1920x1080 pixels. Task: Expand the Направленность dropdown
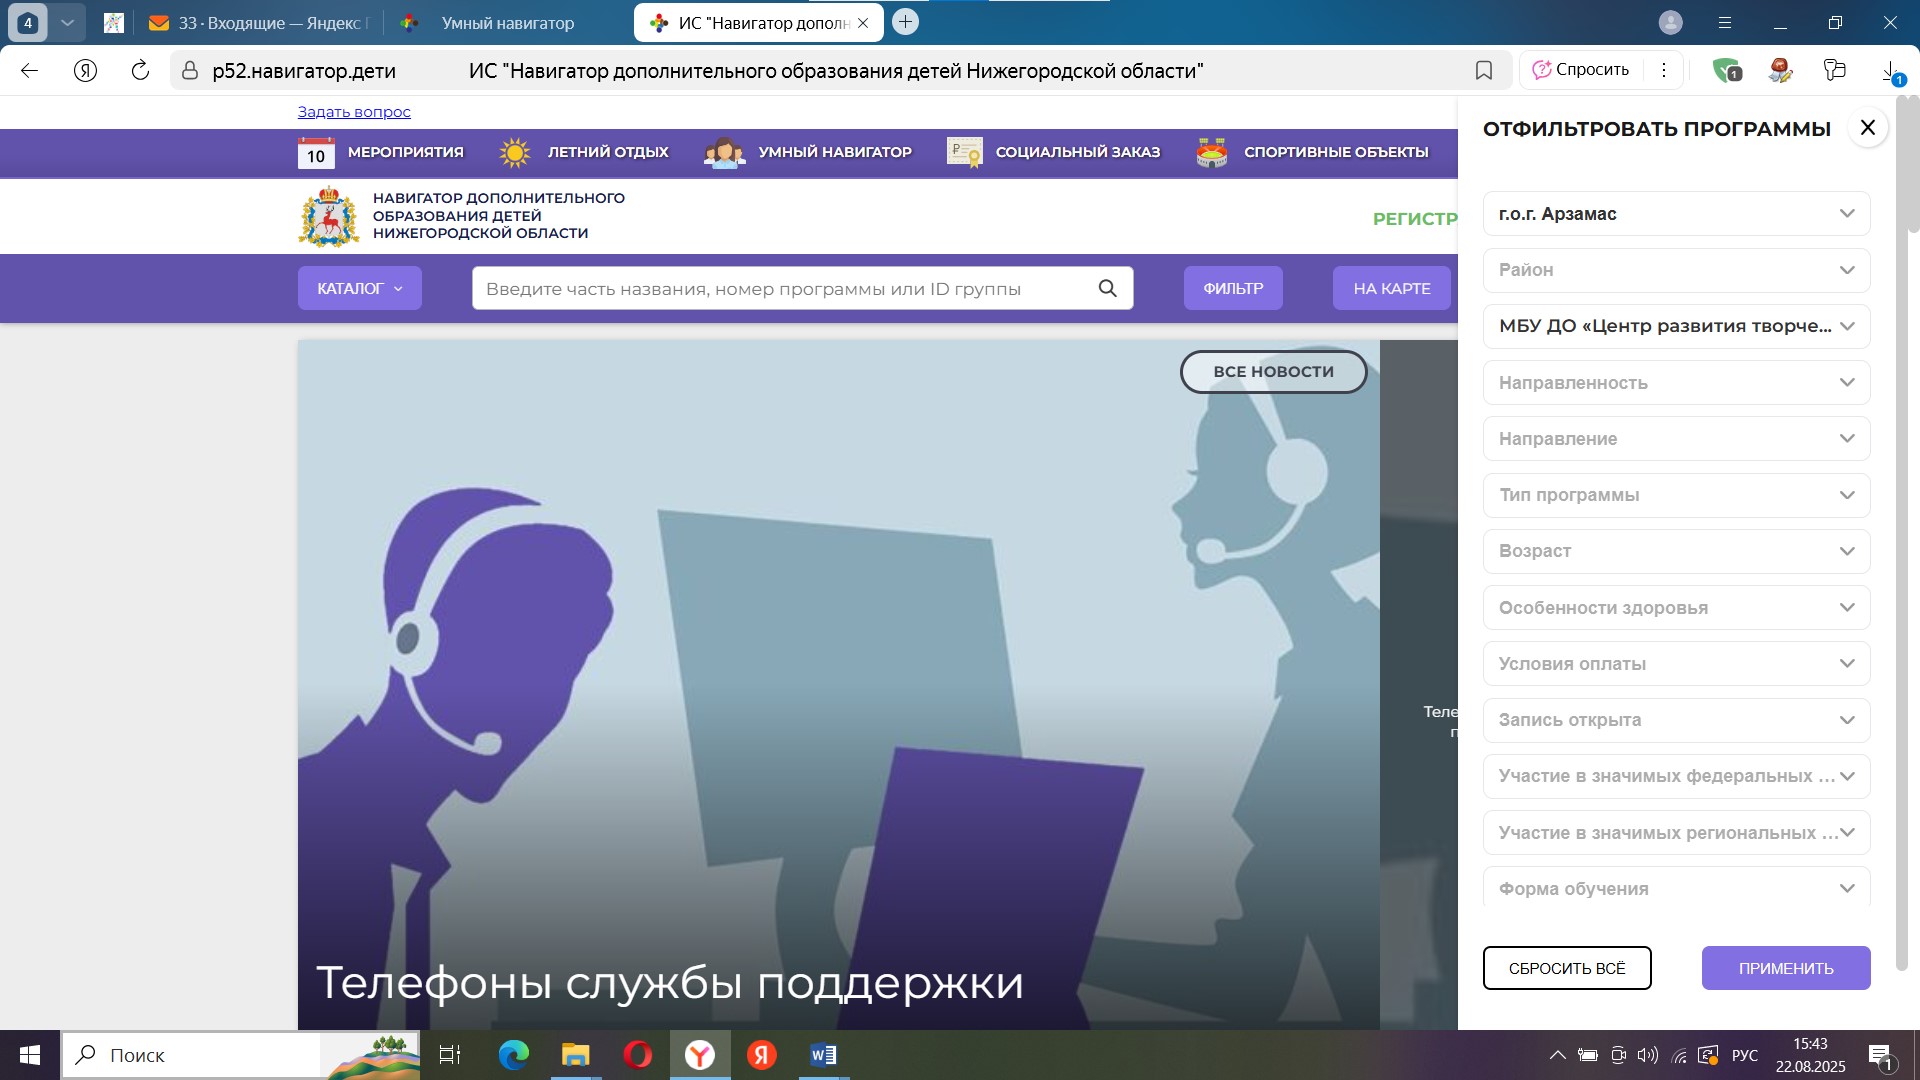(x=1676, y=383)
